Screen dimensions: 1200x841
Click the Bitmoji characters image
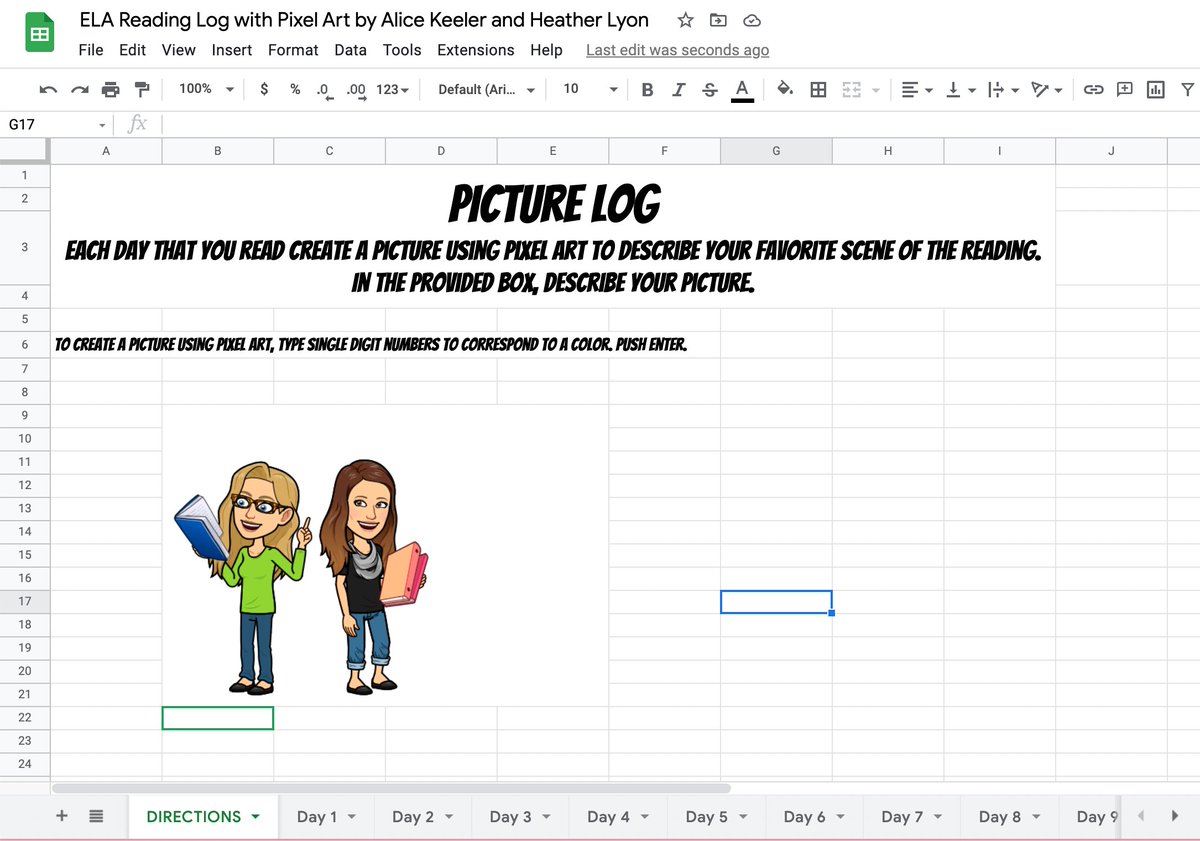tap(301, 577)
